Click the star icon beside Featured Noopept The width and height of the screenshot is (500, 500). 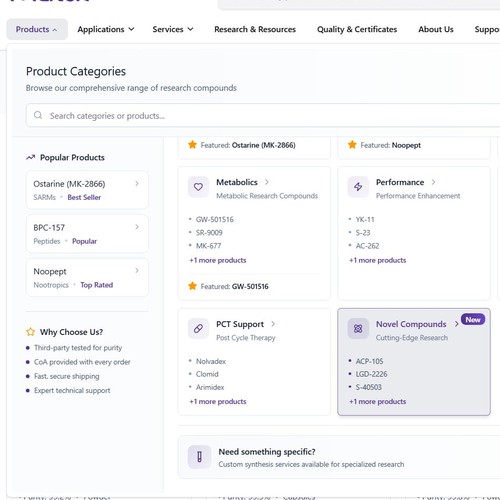[352, 145]
